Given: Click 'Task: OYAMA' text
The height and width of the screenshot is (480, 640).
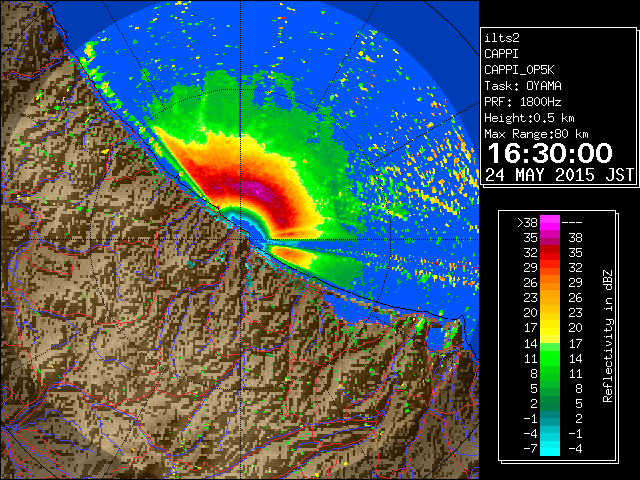Looking at the screenshot, I should 522,86.
